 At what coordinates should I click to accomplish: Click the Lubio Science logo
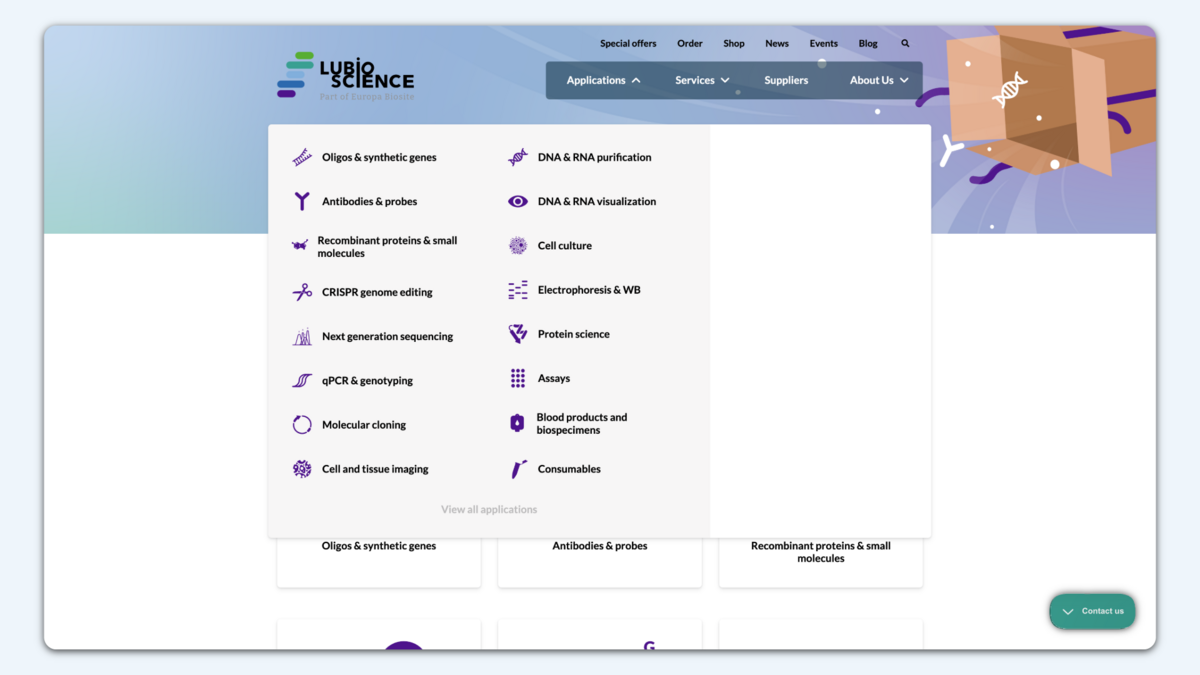345,76
